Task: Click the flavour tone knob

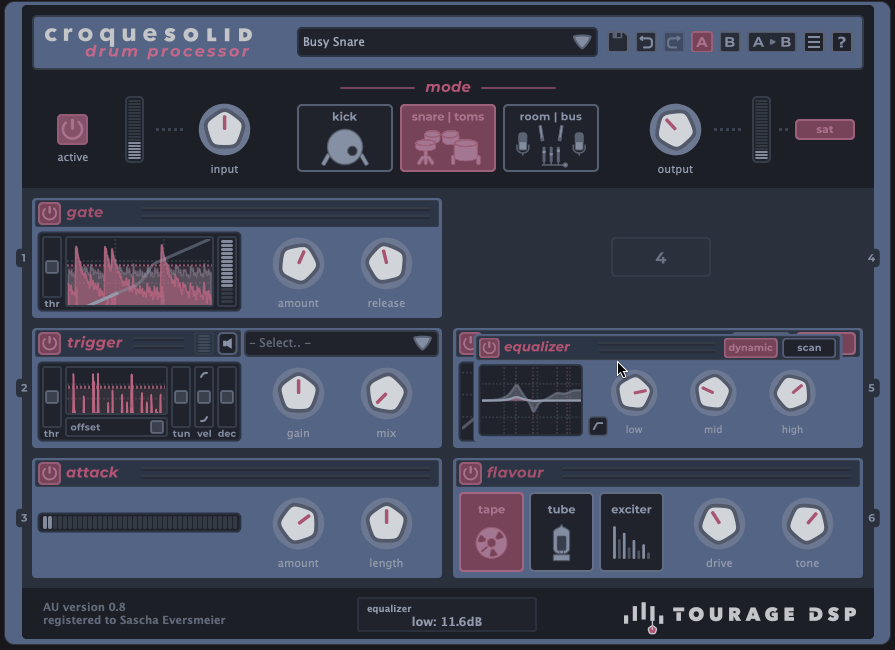Action: 807,524
